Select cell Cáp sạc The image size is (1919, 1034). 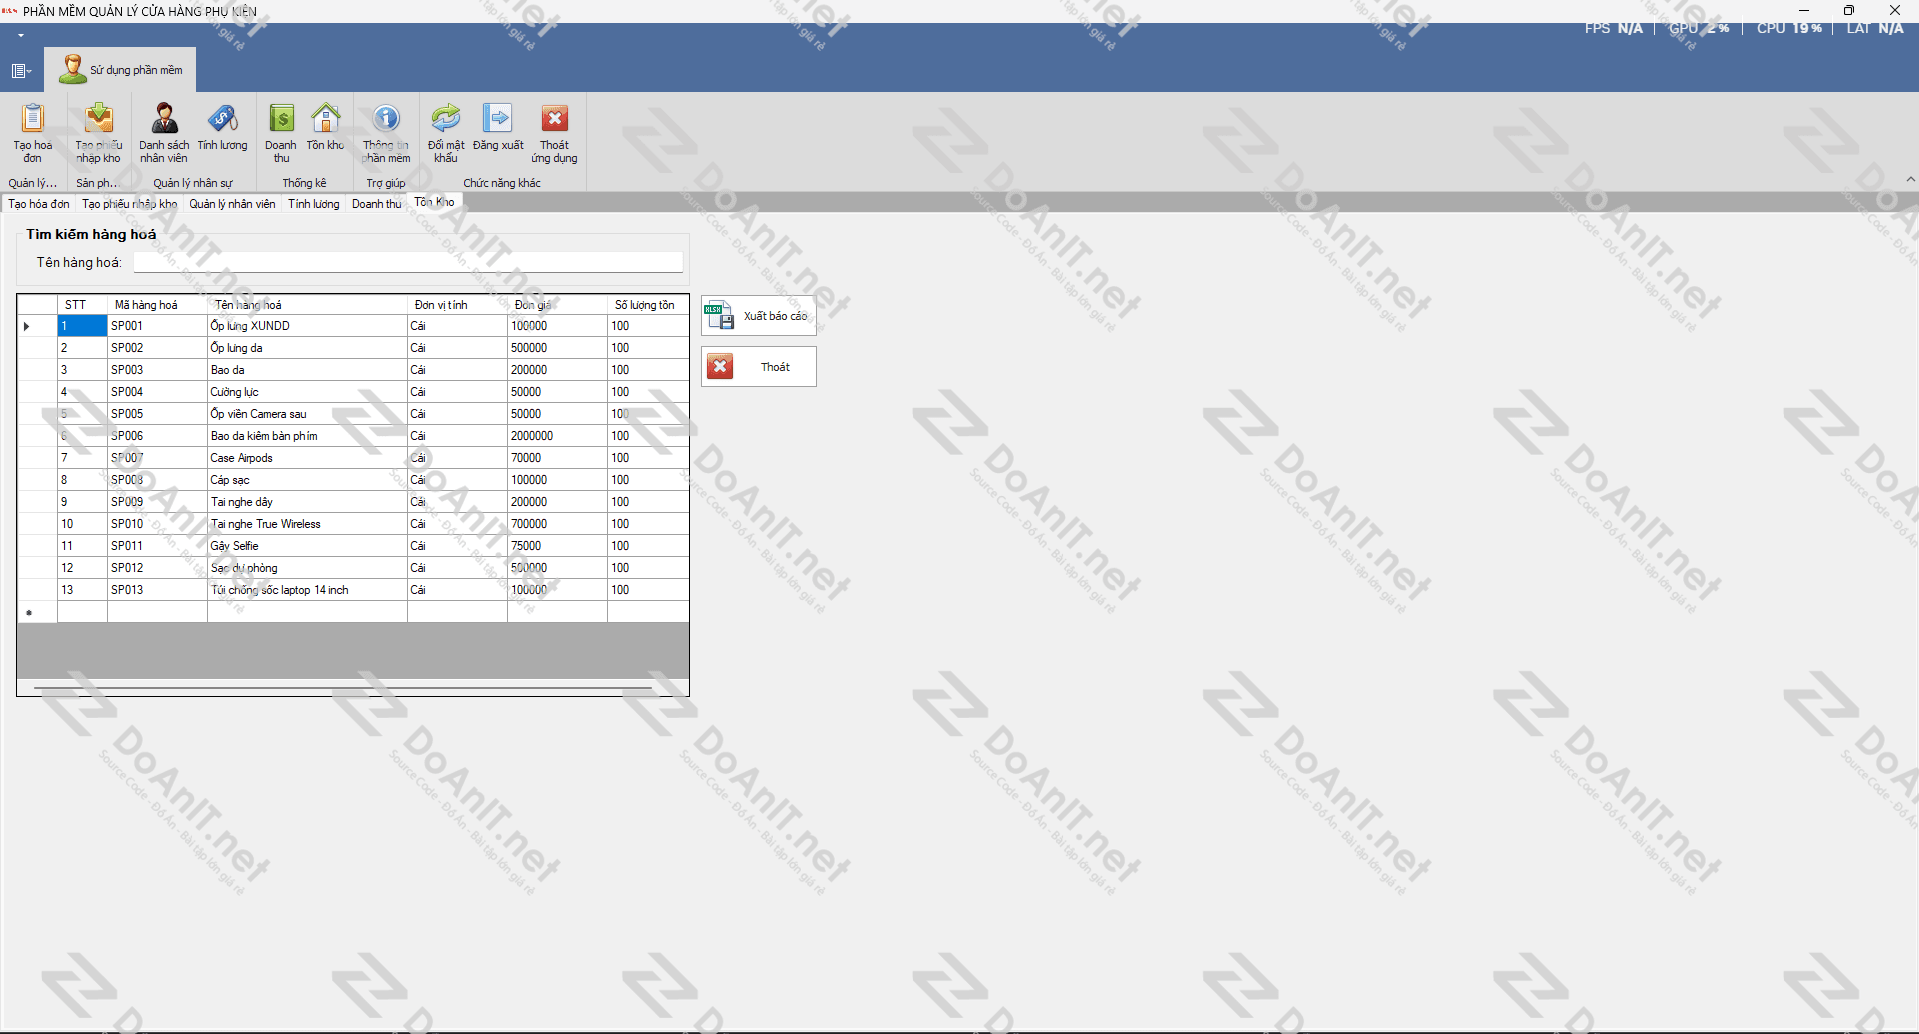coord(307,480)
